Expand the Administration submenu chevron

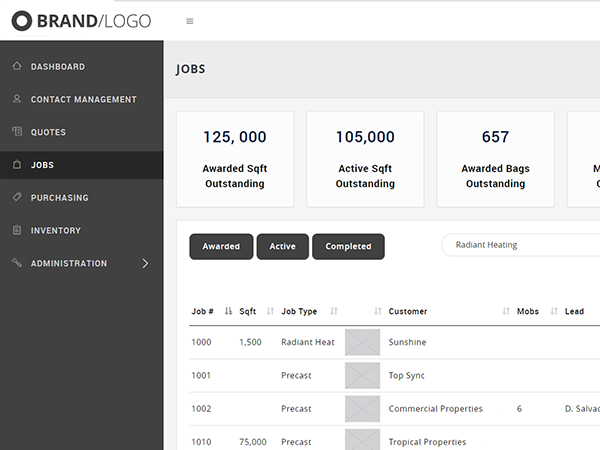[145, 263]
